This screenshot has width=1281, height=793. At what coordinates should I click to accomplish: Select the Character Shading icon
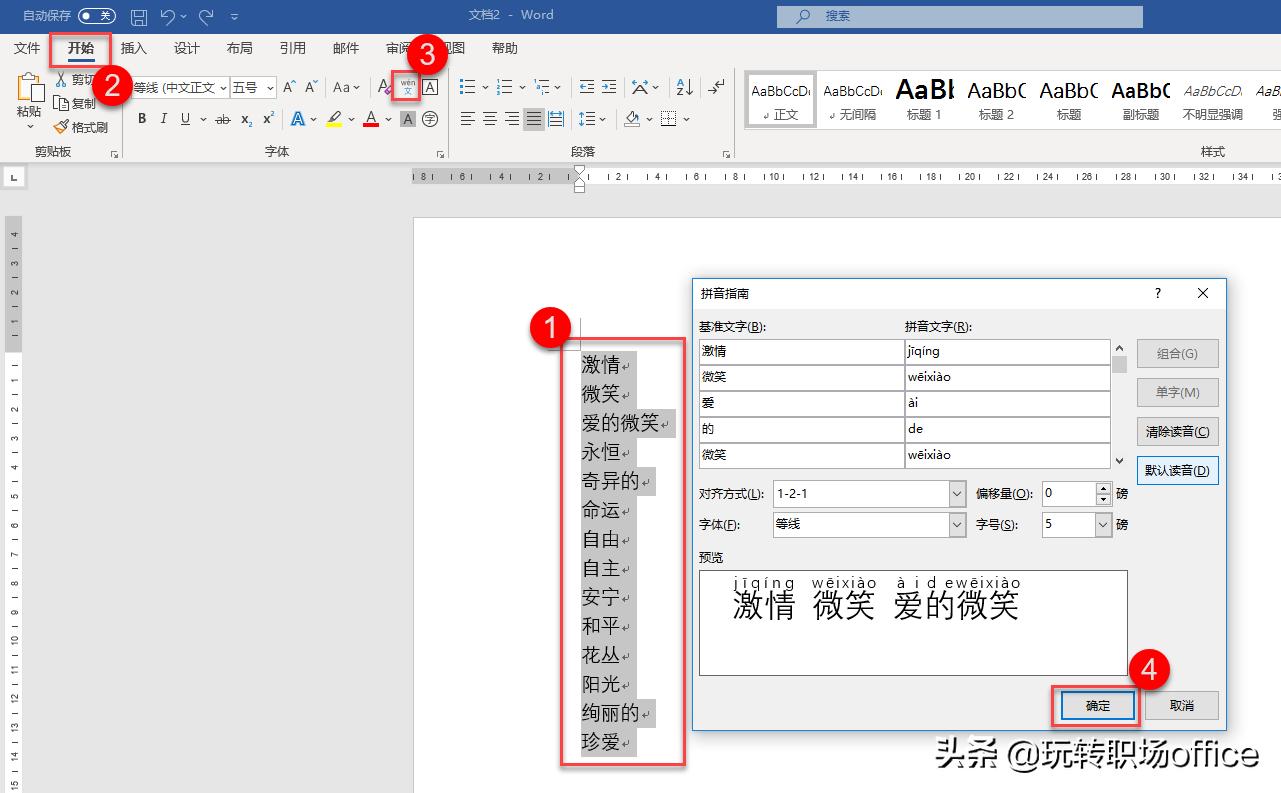[x=407, y=119]
